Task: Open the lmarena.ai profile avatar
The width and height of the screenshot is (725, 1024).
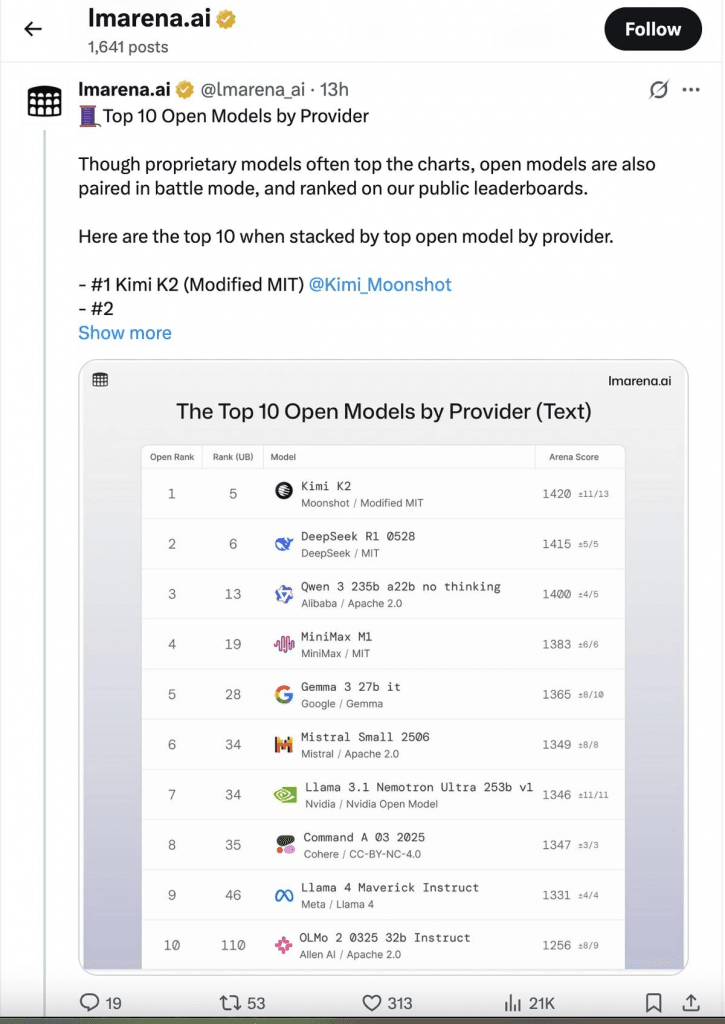Action: (44, 101)
